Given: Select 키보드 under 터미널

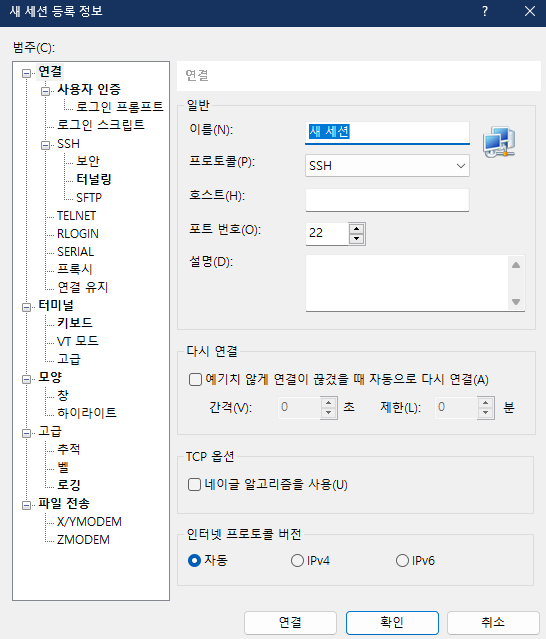Looking at the screenshot, I should pyautogui.click(x=75, y=323).
